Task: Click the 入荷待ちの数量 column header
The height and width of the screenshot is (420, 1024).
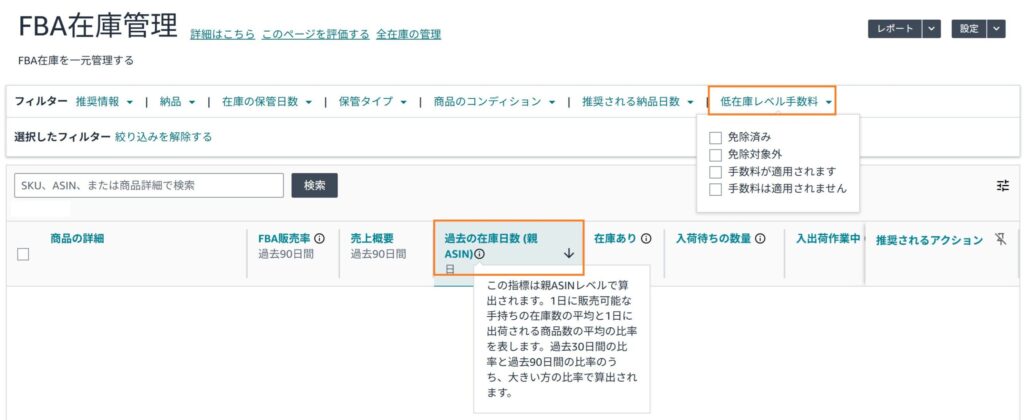Action: 713,238
